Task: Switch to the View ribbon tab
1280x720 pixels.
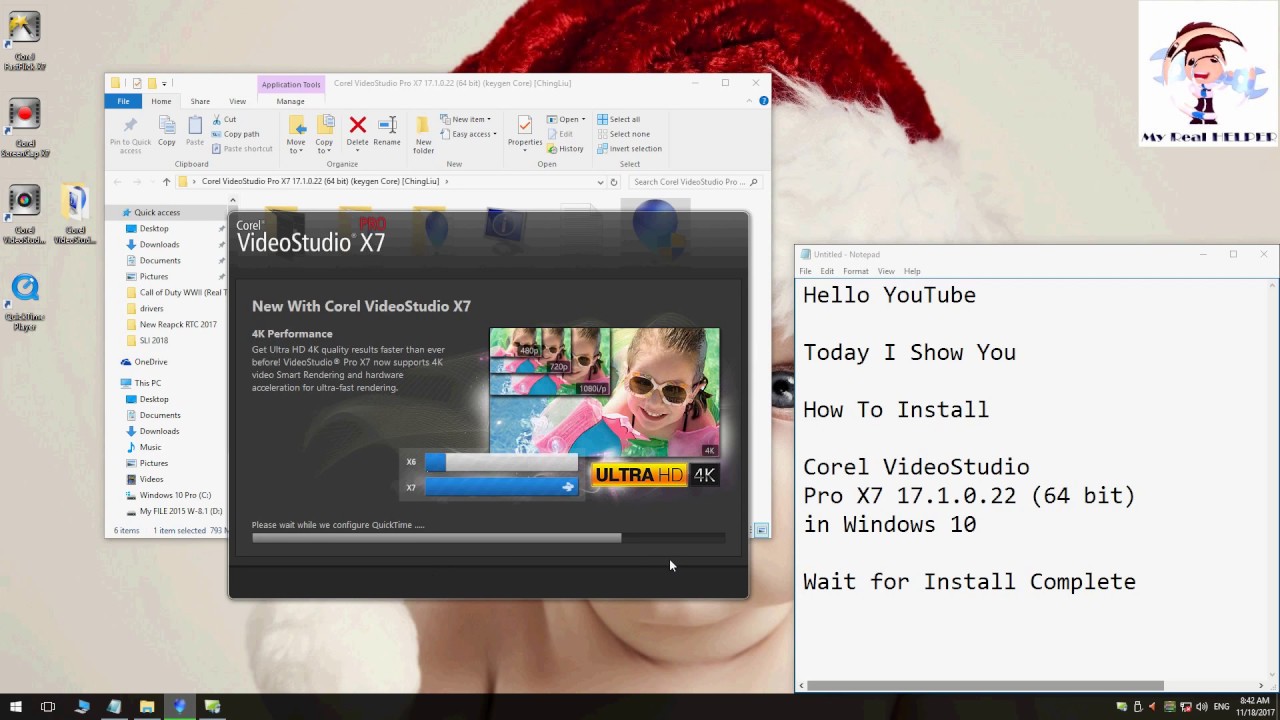Action: (x=237, y=101)
